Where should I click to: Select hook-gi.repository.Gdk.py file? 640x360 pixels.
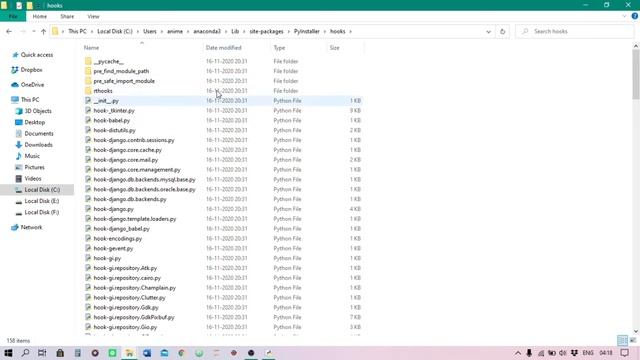[126, 307]
